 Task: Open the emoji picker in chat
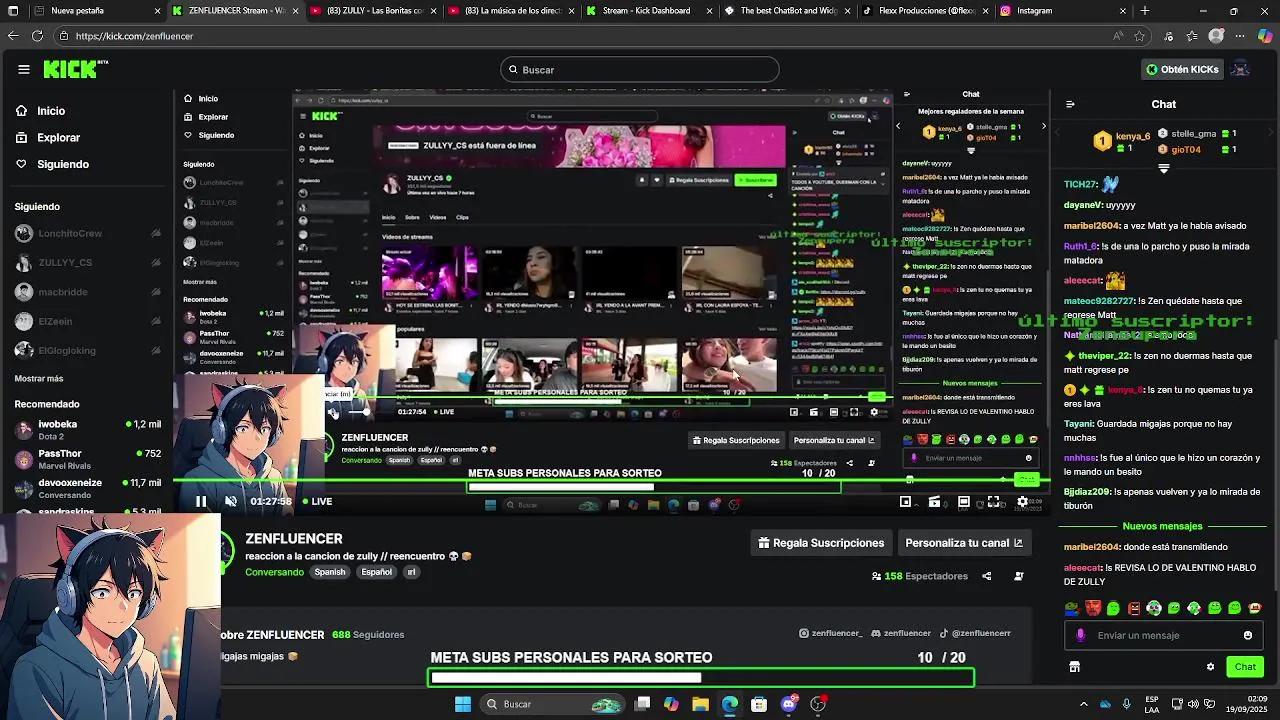[1248, 635]
